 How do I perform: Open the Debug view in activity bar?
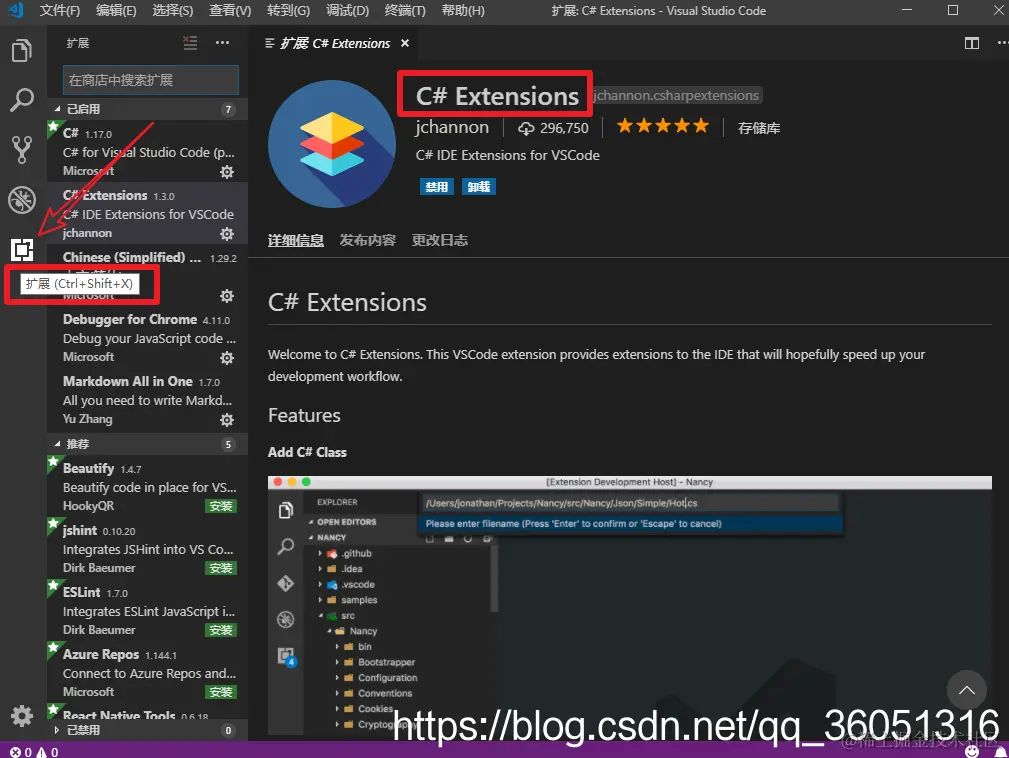point(21,199)
